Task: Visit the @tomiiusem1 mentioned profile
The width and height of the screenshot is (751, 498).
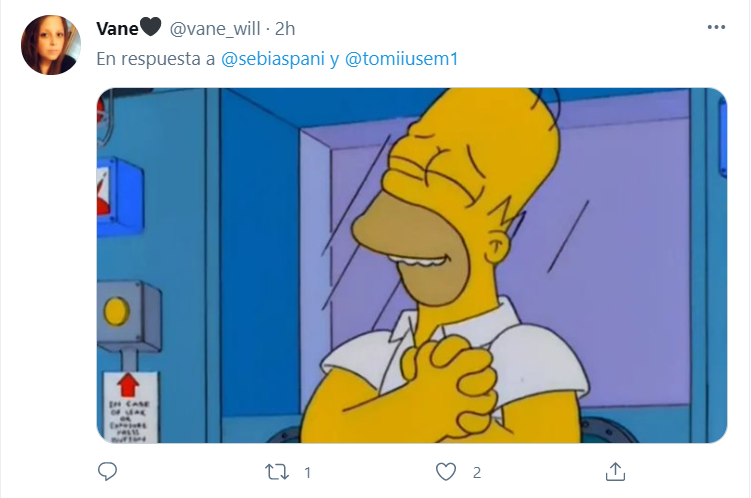Action: (x=401, y=59)
